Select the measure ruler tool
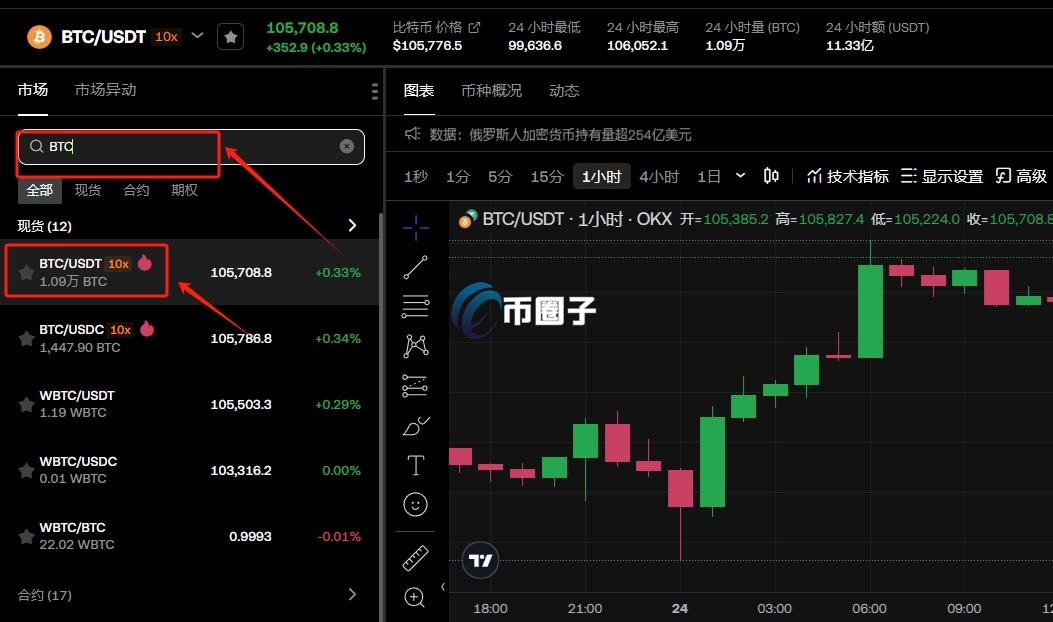 coord(415,558)
